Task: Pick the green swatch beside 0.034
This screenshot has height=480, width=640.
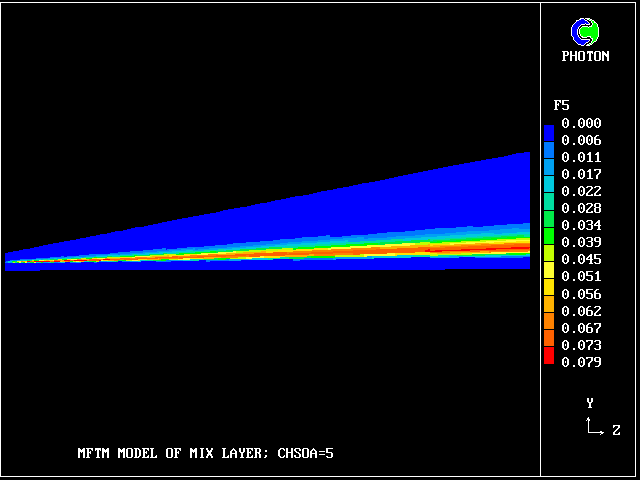Action: pos(548,225)
